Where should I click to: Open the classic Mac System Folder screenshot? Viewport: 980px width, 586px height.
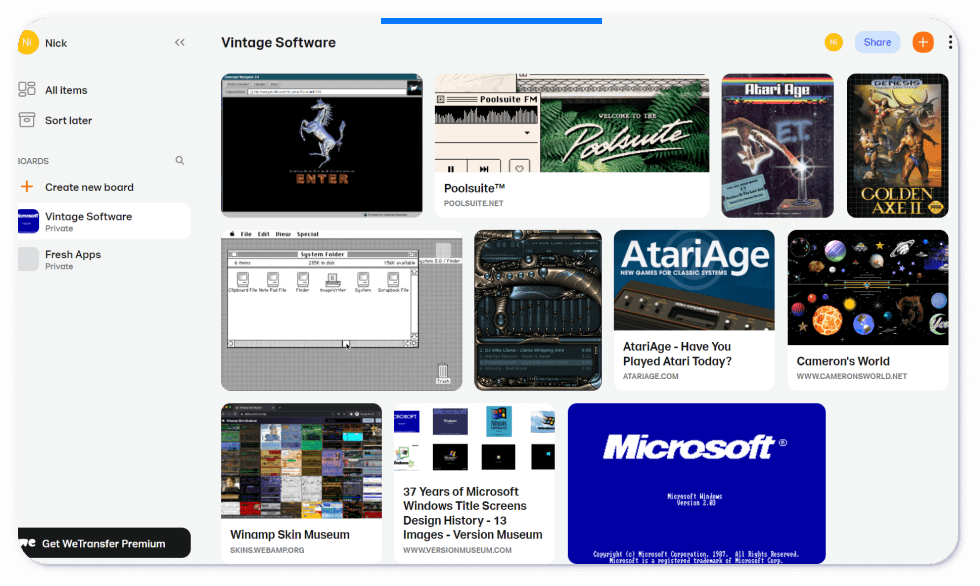[342, 310]
